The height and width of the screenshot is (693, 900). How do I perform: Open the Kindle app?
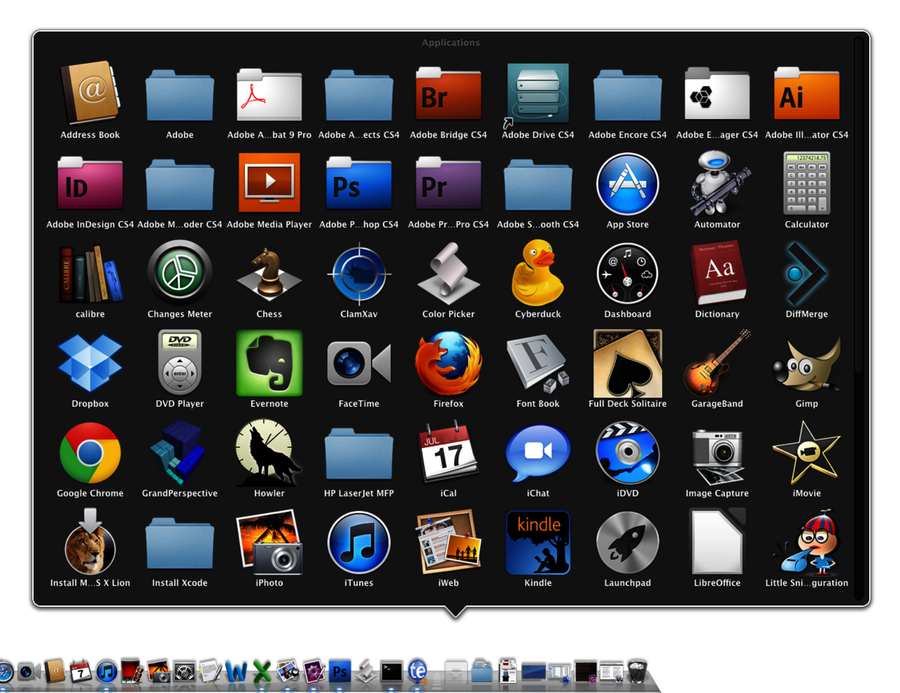click(538, 542)
